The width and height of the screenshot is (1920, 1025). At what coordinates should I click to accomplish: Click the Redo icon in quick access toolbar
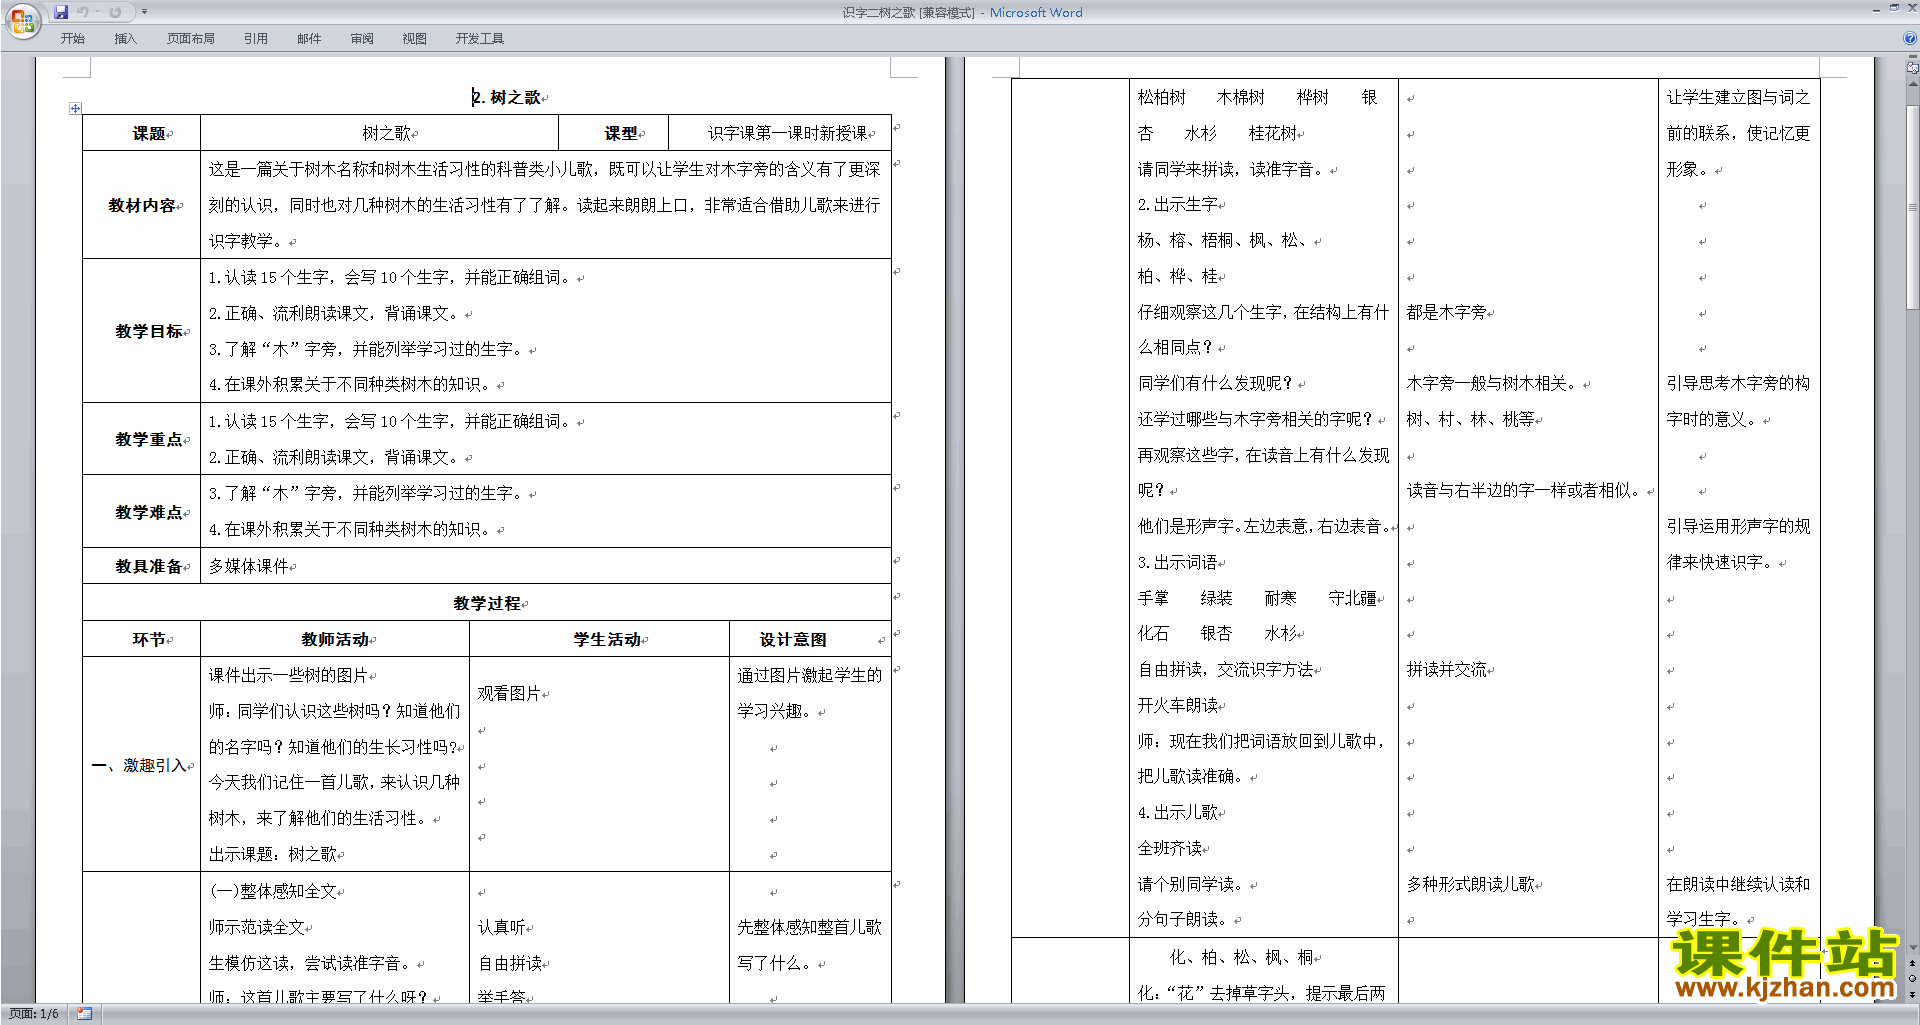(x=115, y=12)
